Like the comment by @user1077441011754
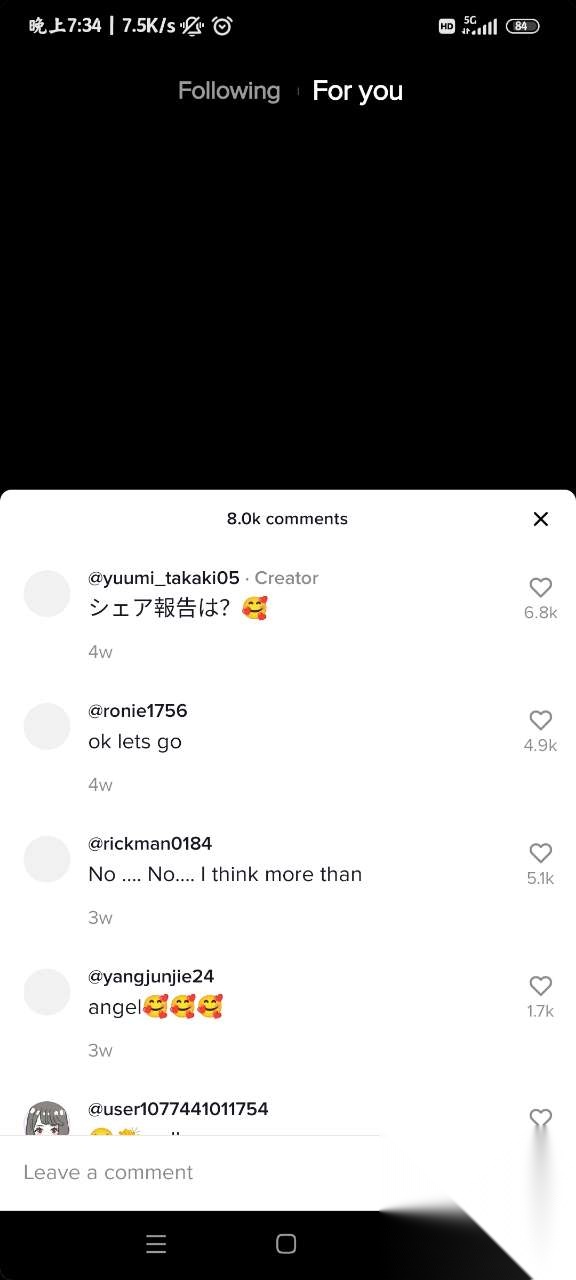576x1280 pixels. coord(540,1119)
